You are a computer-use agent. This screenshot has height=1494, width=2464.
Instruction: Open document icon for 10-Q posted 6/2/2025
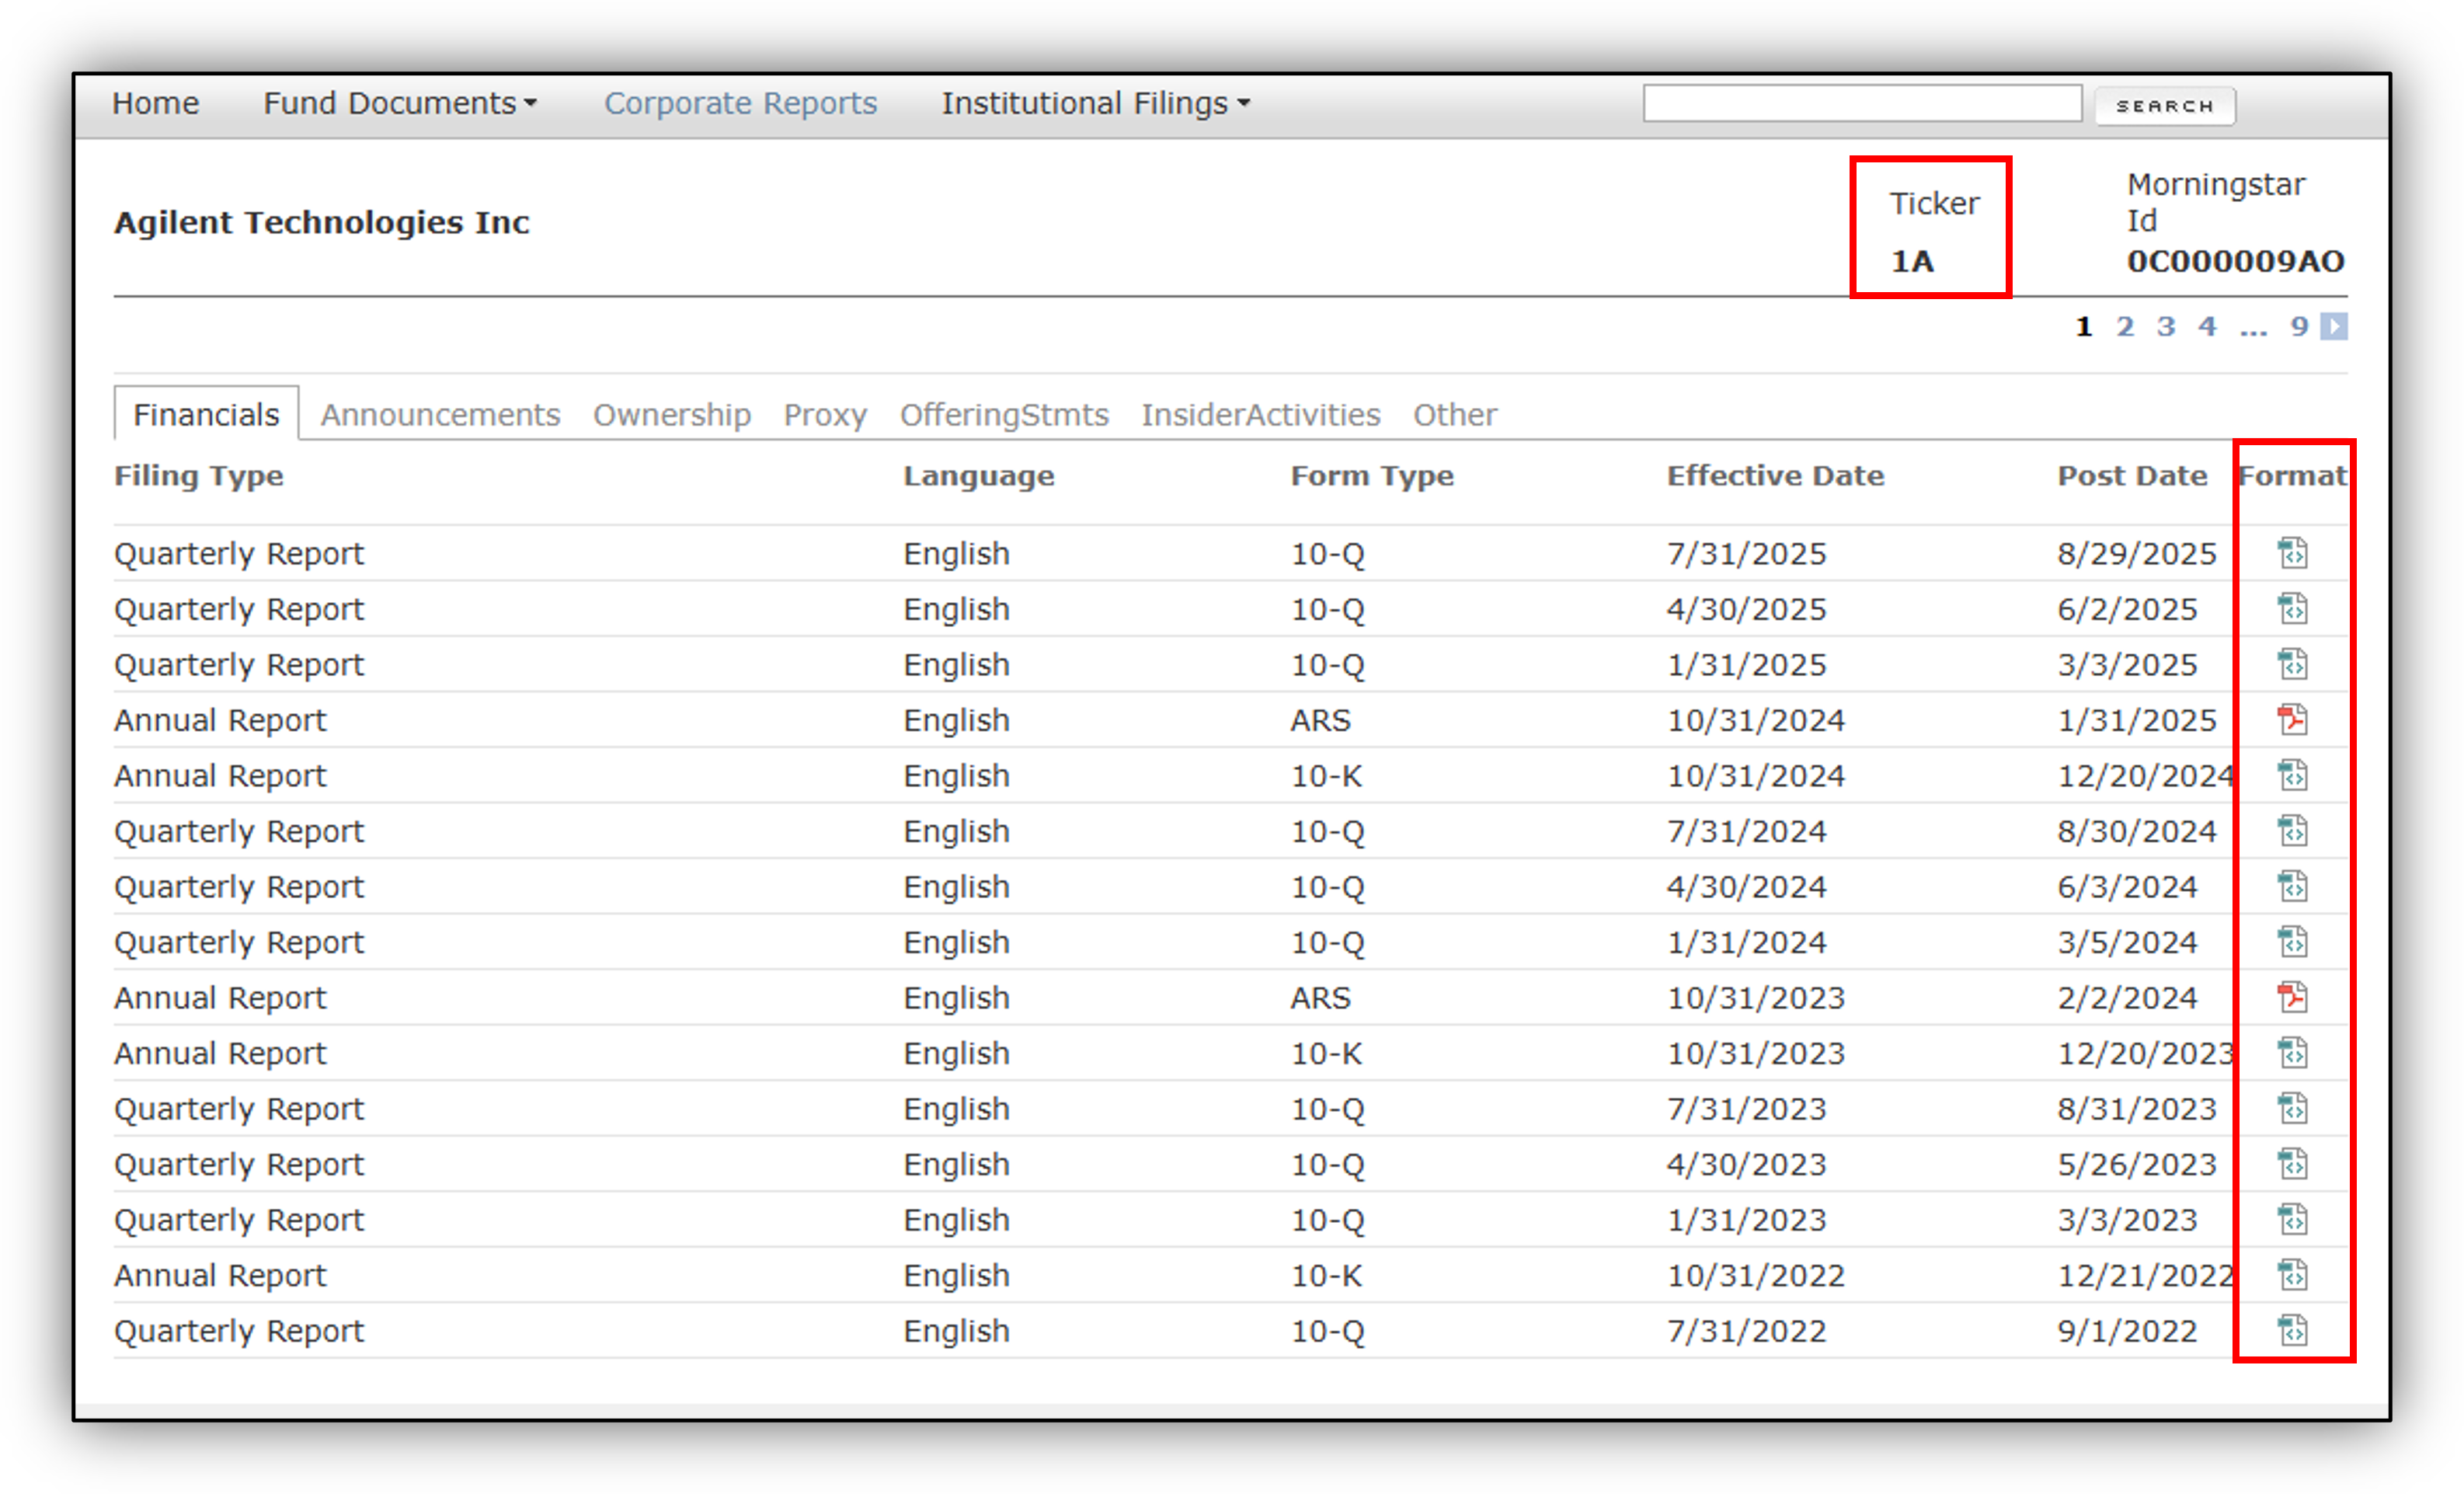[x=2292, y=608]
